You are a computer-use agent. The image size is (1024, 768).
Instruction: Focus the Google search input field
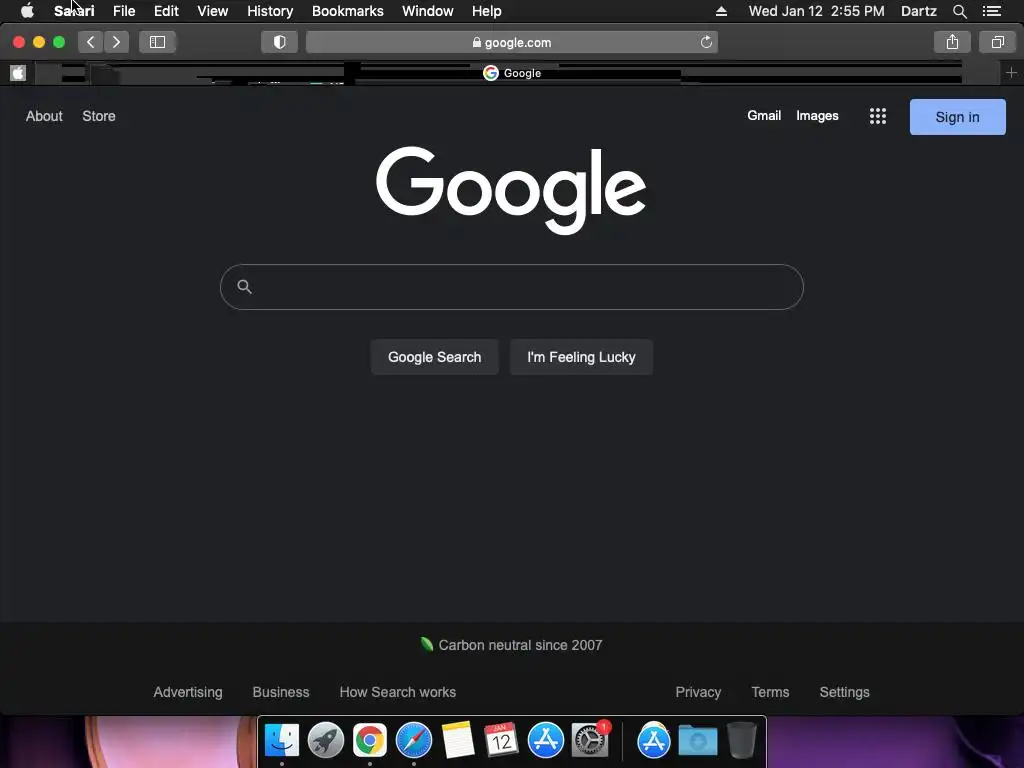[512, 287]
